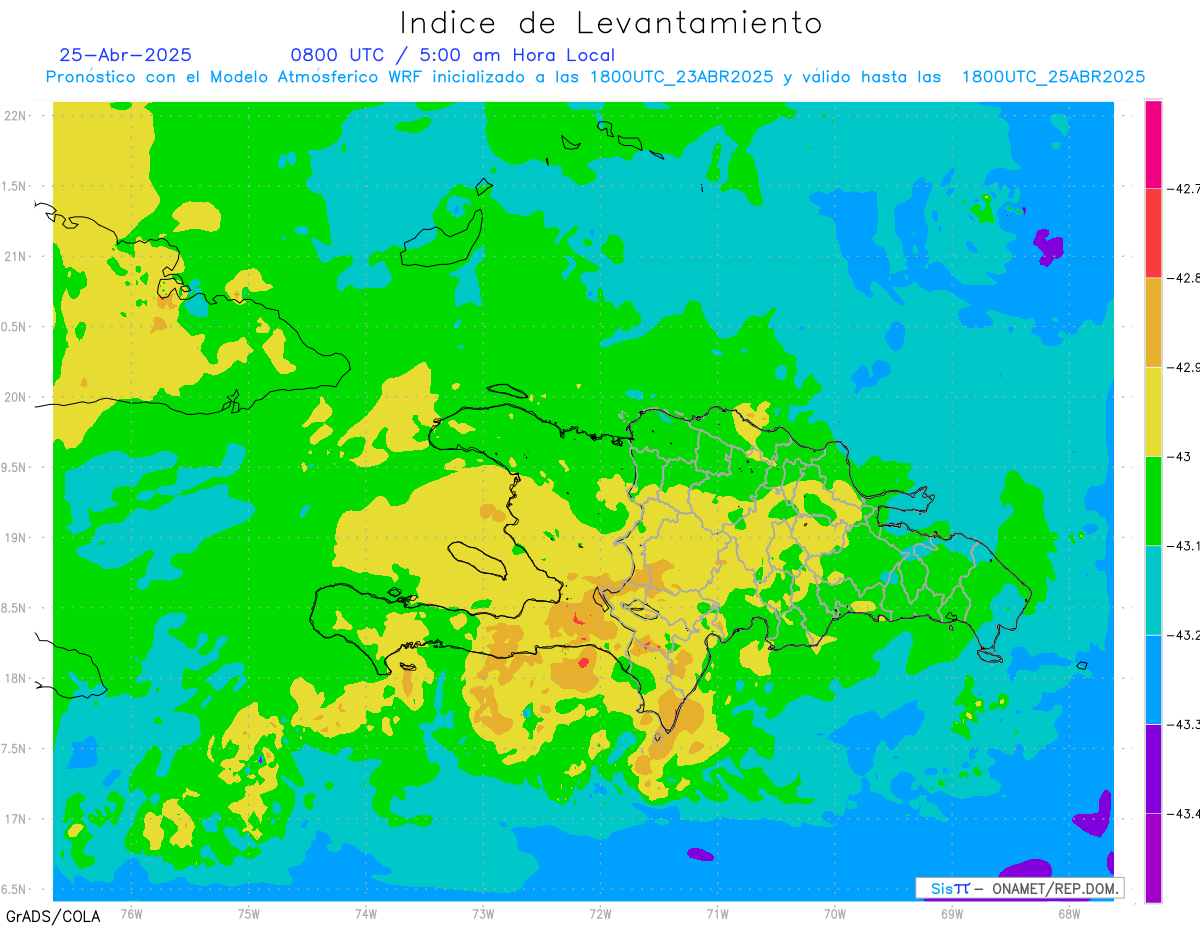
Task: Click the '1.5N' latitude label
Action: (x=15, y=186)
